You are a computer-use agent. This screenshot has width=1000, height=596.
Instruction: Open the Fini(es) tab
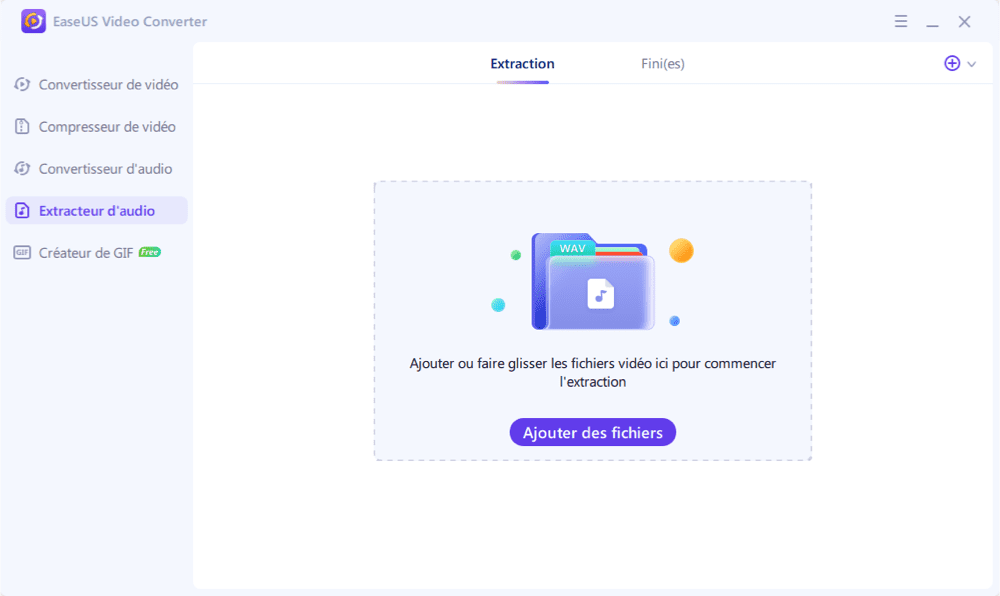662,64
